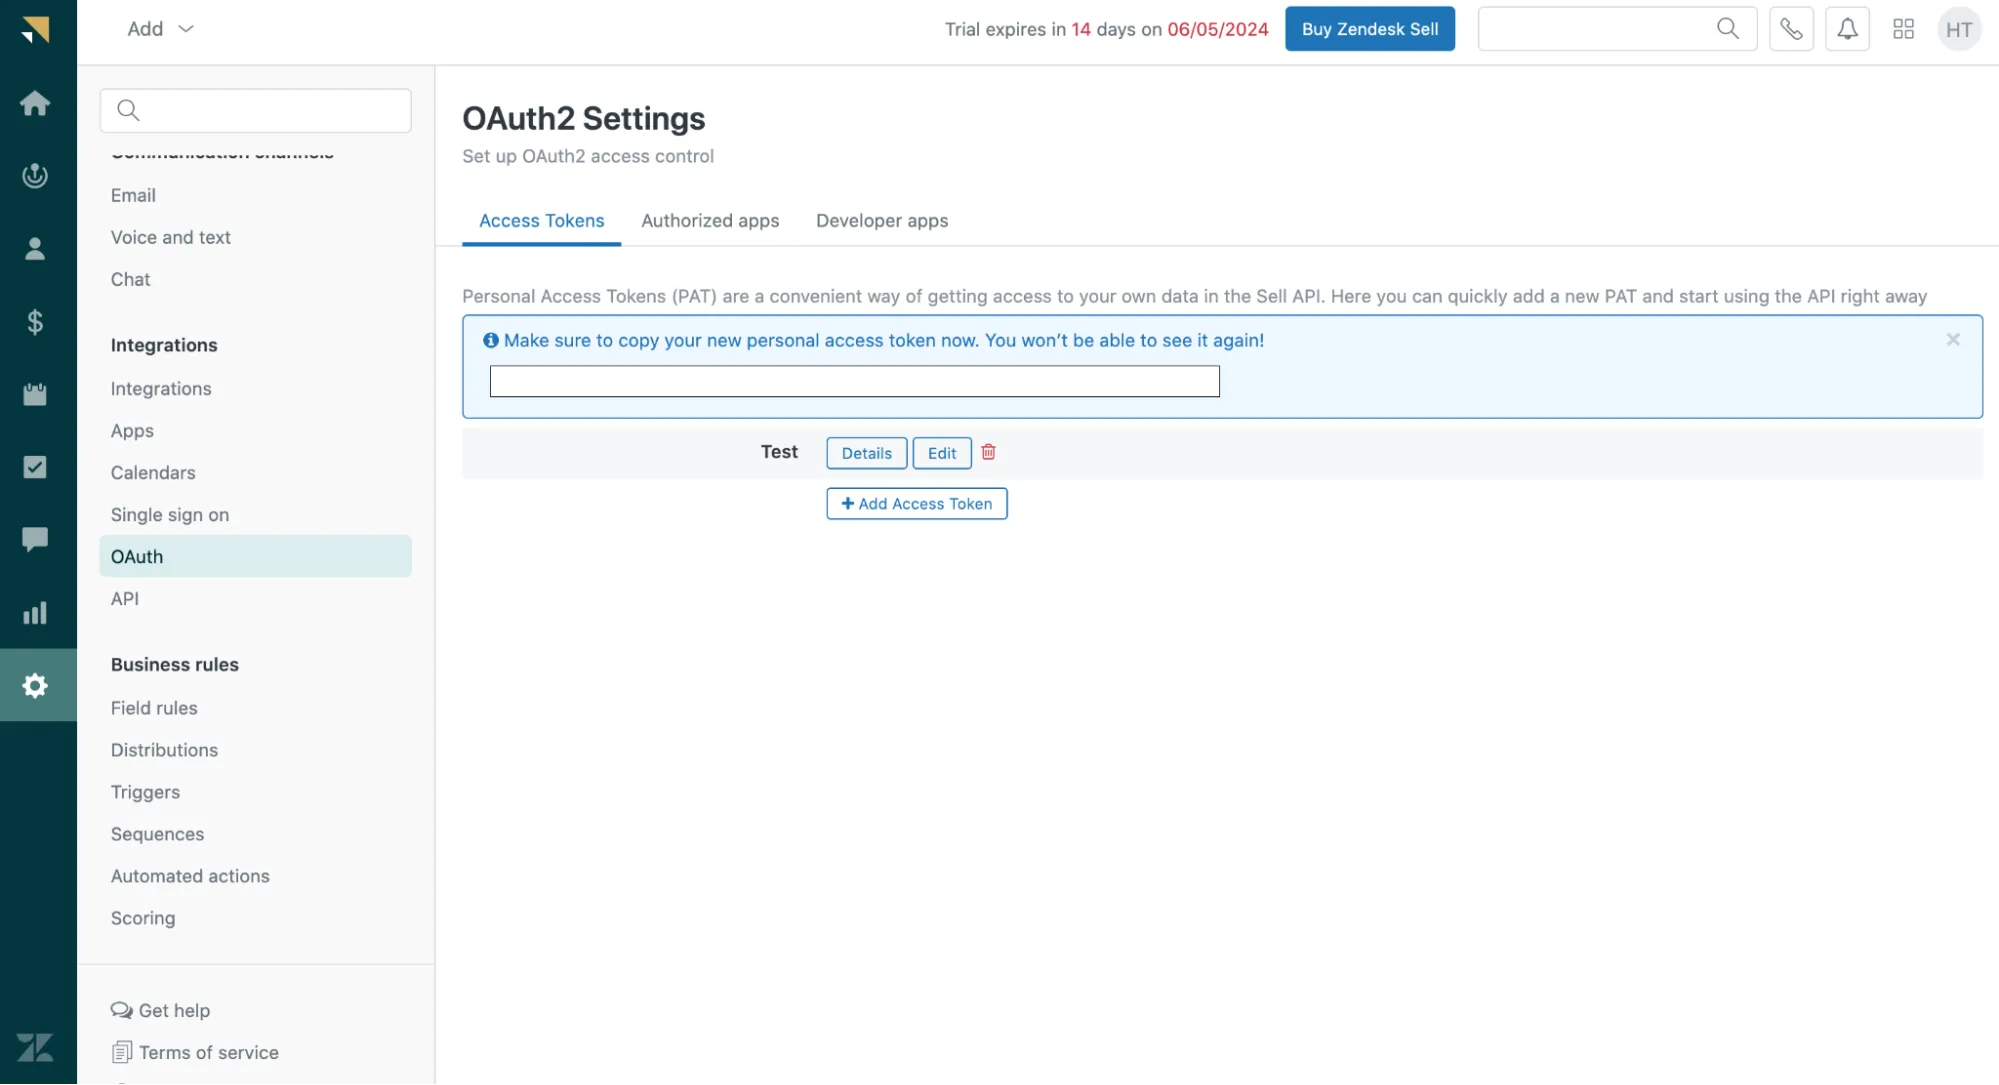Viewport: 1999px width, 1085px height.
Task: Open Voice and text settings
Action: [171, 237]
